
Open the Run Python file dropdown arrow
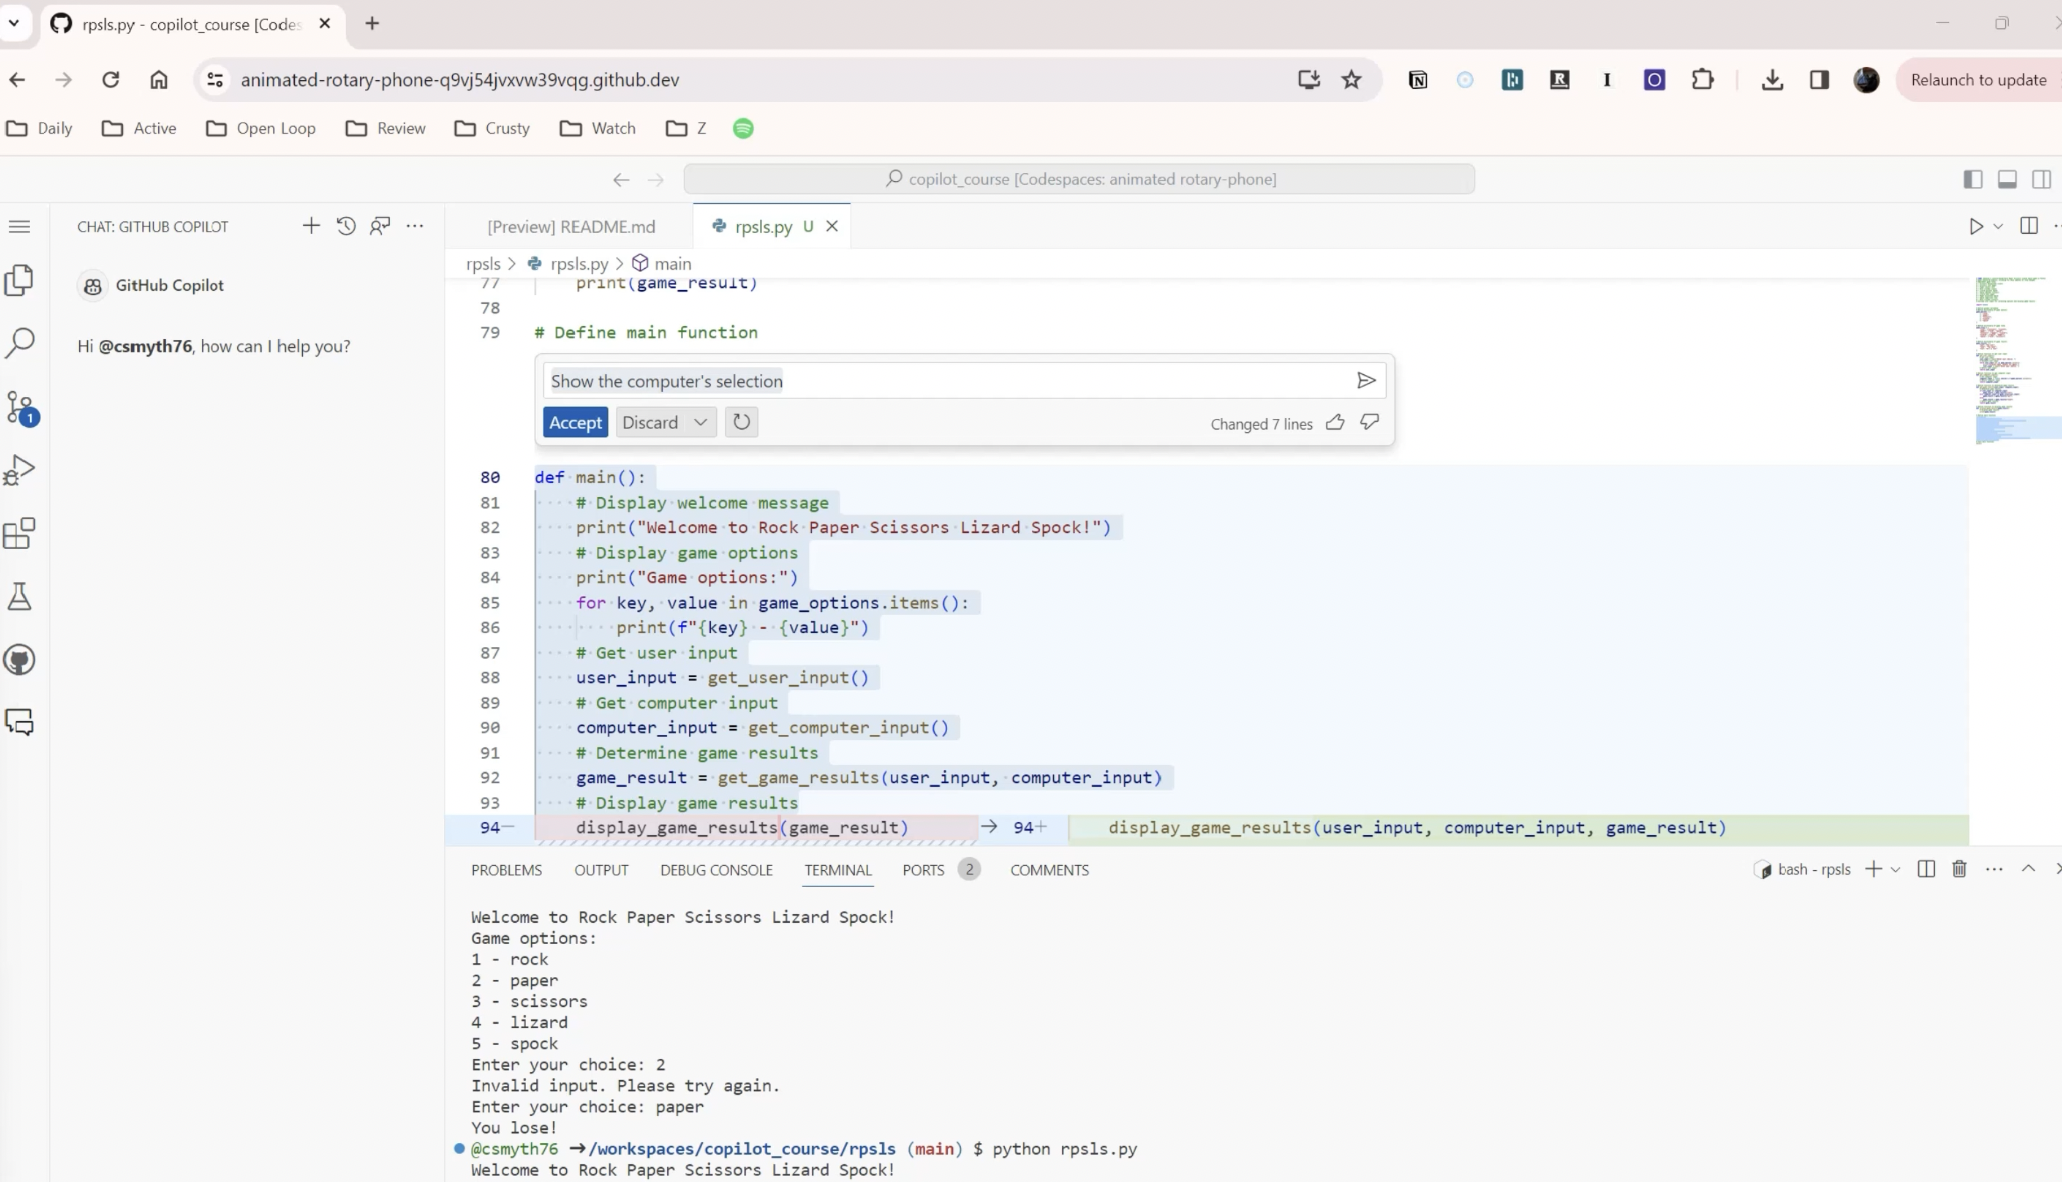coord(1998,226)
